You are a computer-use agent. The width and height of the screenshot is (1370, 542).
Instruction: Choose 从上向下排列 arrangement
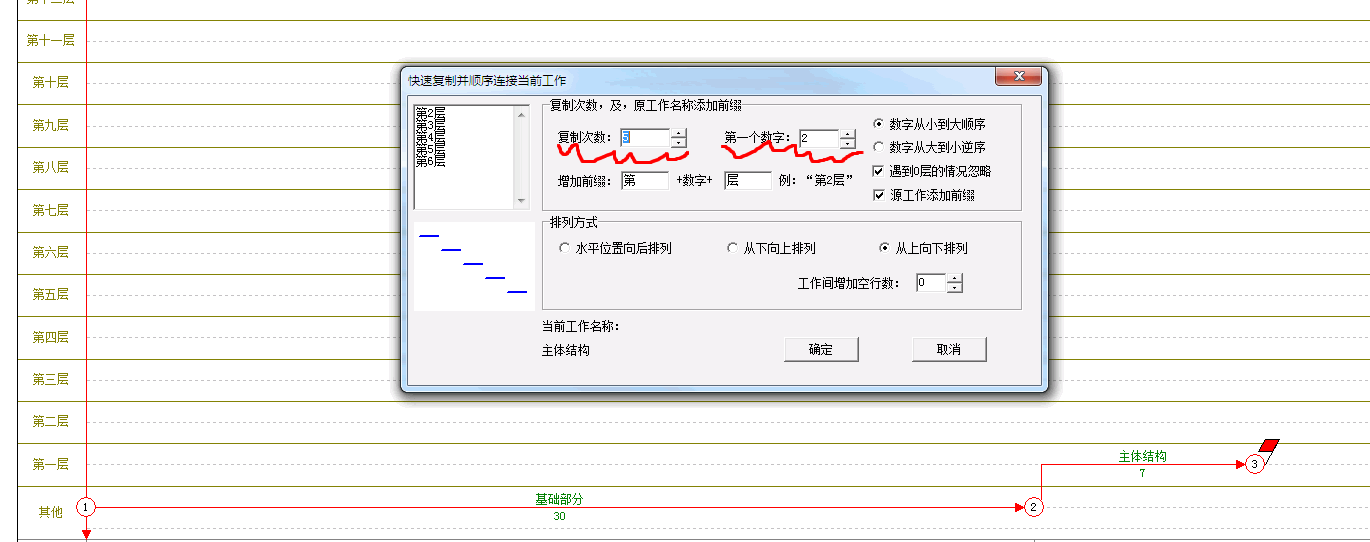tap(923, 248)
